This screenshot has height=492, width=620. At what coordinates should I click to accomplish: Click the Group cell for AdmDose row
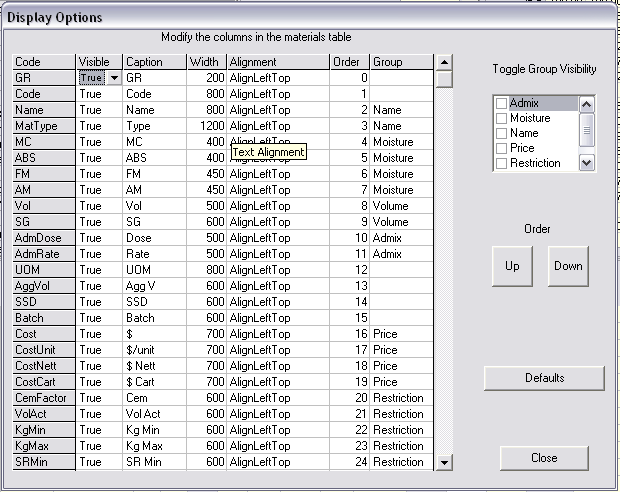tap(402, 238)
